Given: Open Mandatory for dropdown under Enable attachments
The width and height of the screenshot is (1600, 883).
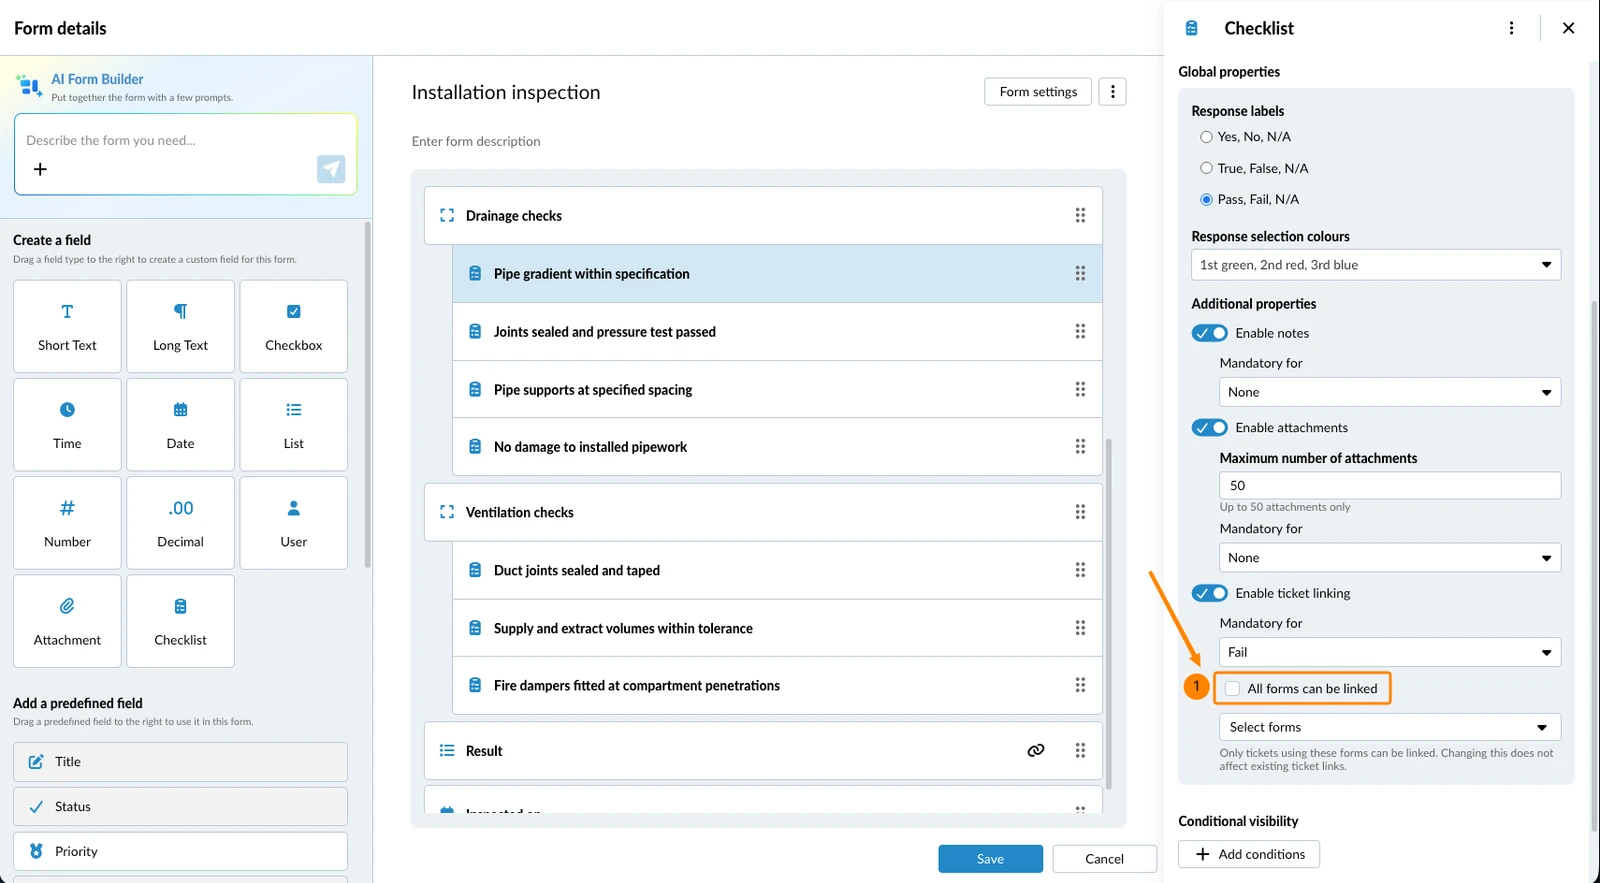Looking at the screenshot, I should [1390, 558].
